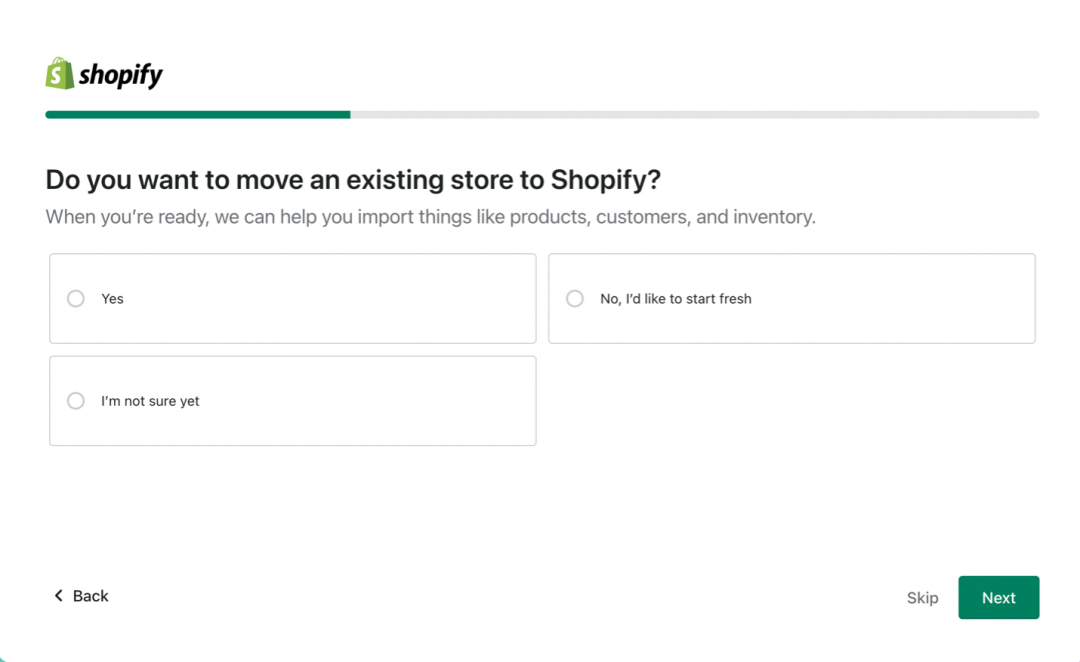Select the "Yes" option card
Viewport: 1080px width, 662px height.
click(292, 298)
